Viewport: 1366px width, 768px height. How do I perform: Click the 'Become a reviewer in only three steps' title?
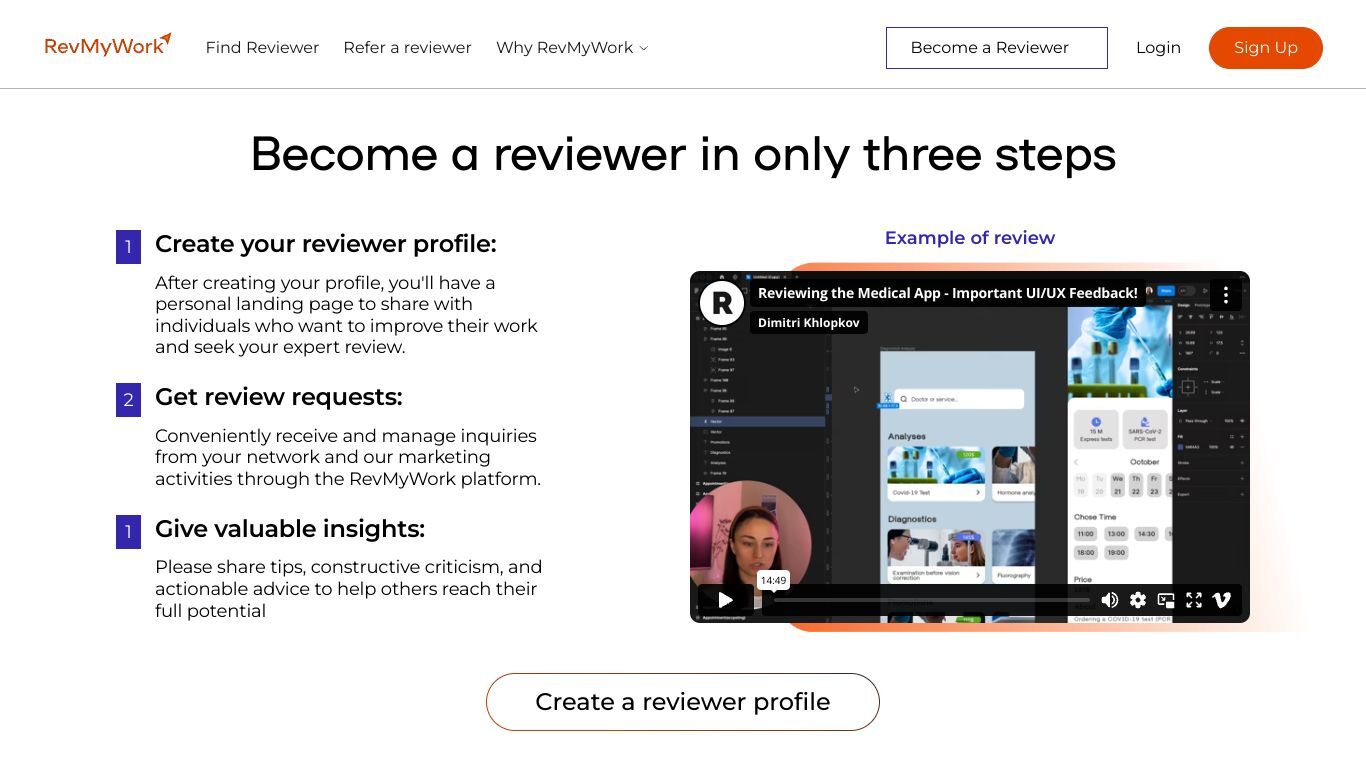683,155
